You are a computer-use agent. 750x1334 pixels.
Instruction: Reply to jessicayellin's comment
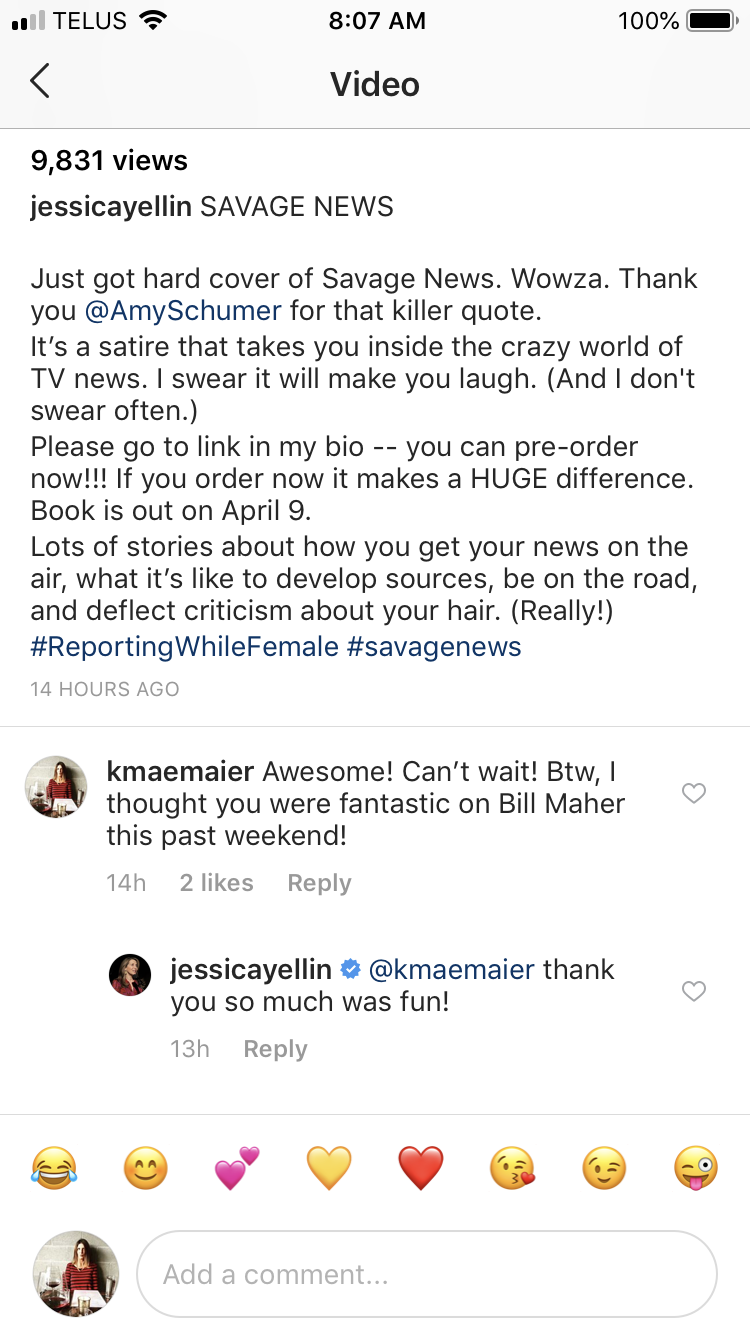[x=275, y=1049]
